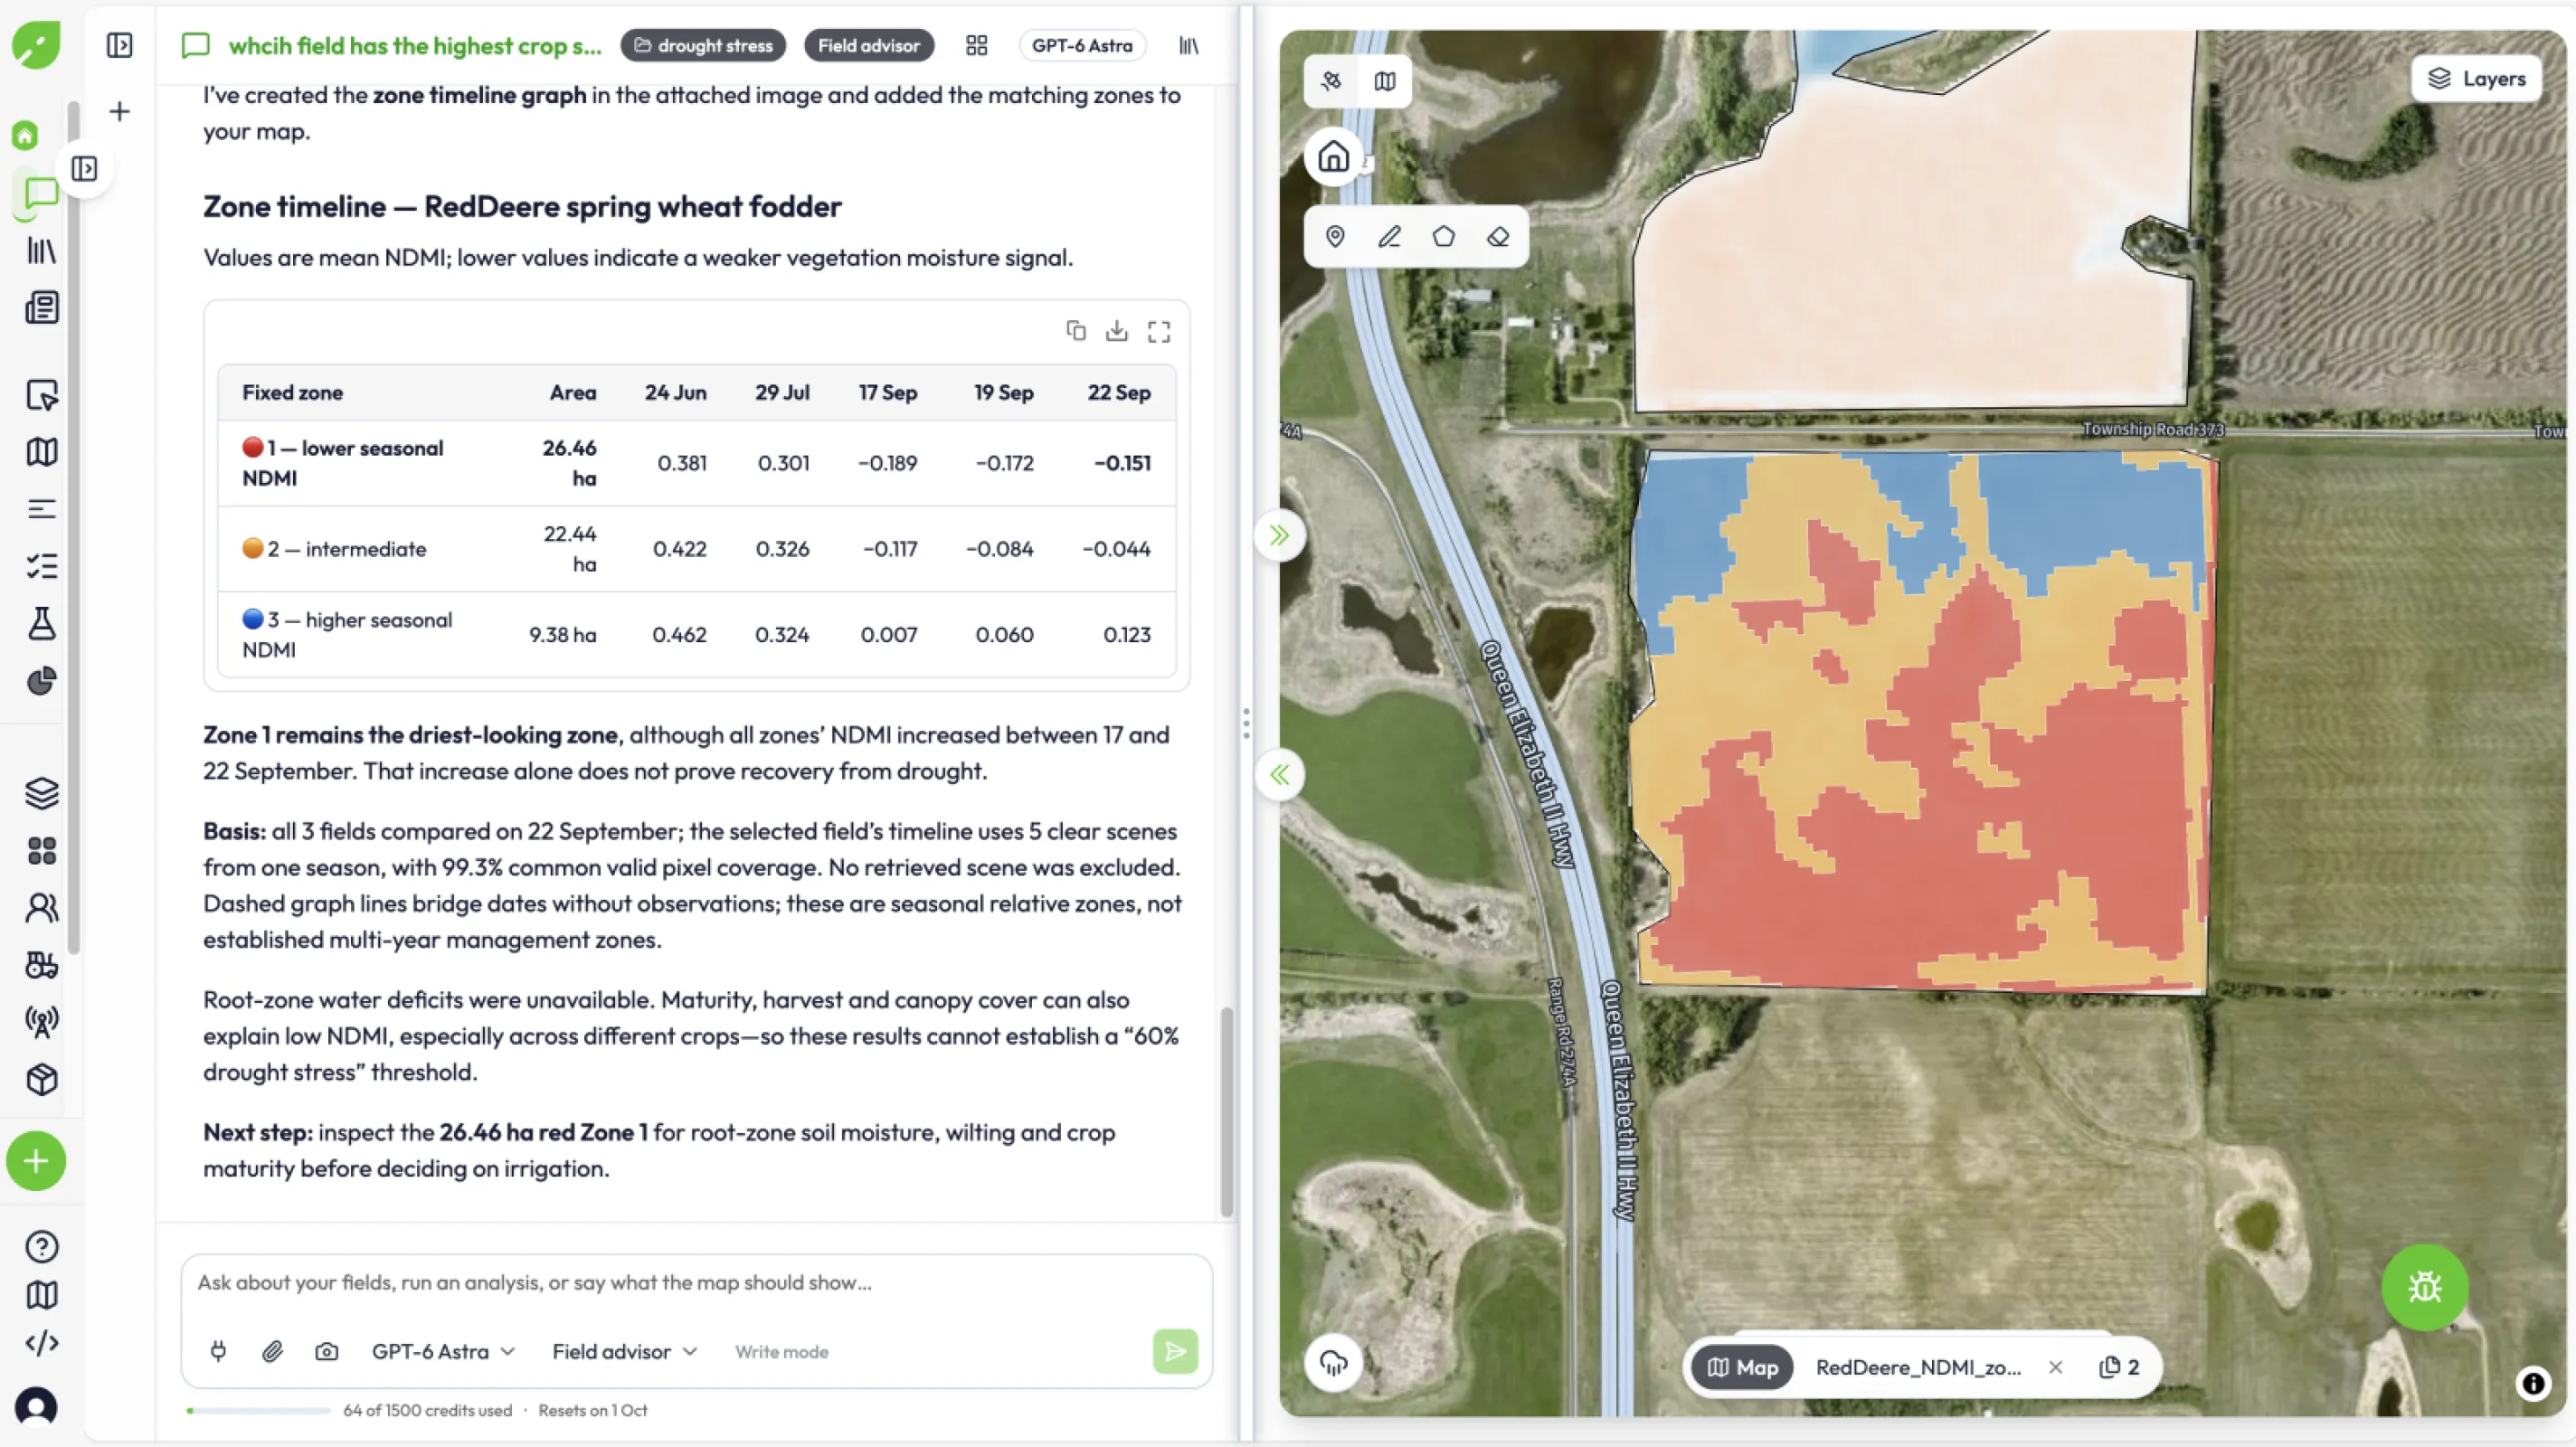
Task: Open the drought stress folder tag
Action: 703,45
